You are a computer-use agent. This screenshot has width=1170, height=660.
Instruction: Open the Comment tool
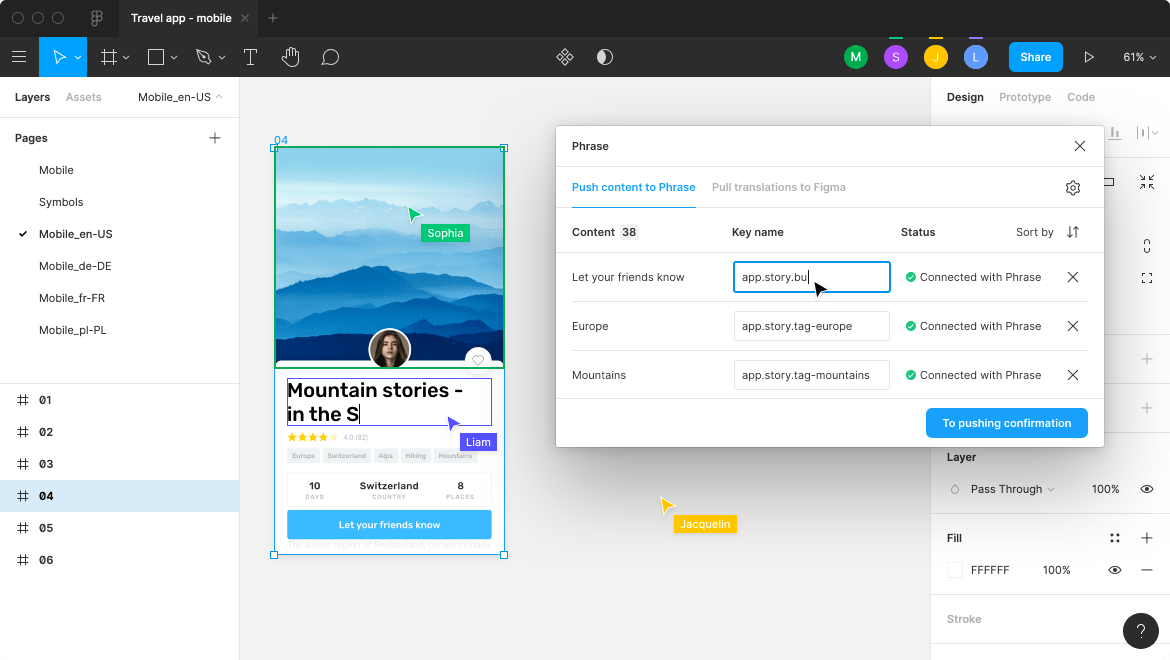click(330, 57)
